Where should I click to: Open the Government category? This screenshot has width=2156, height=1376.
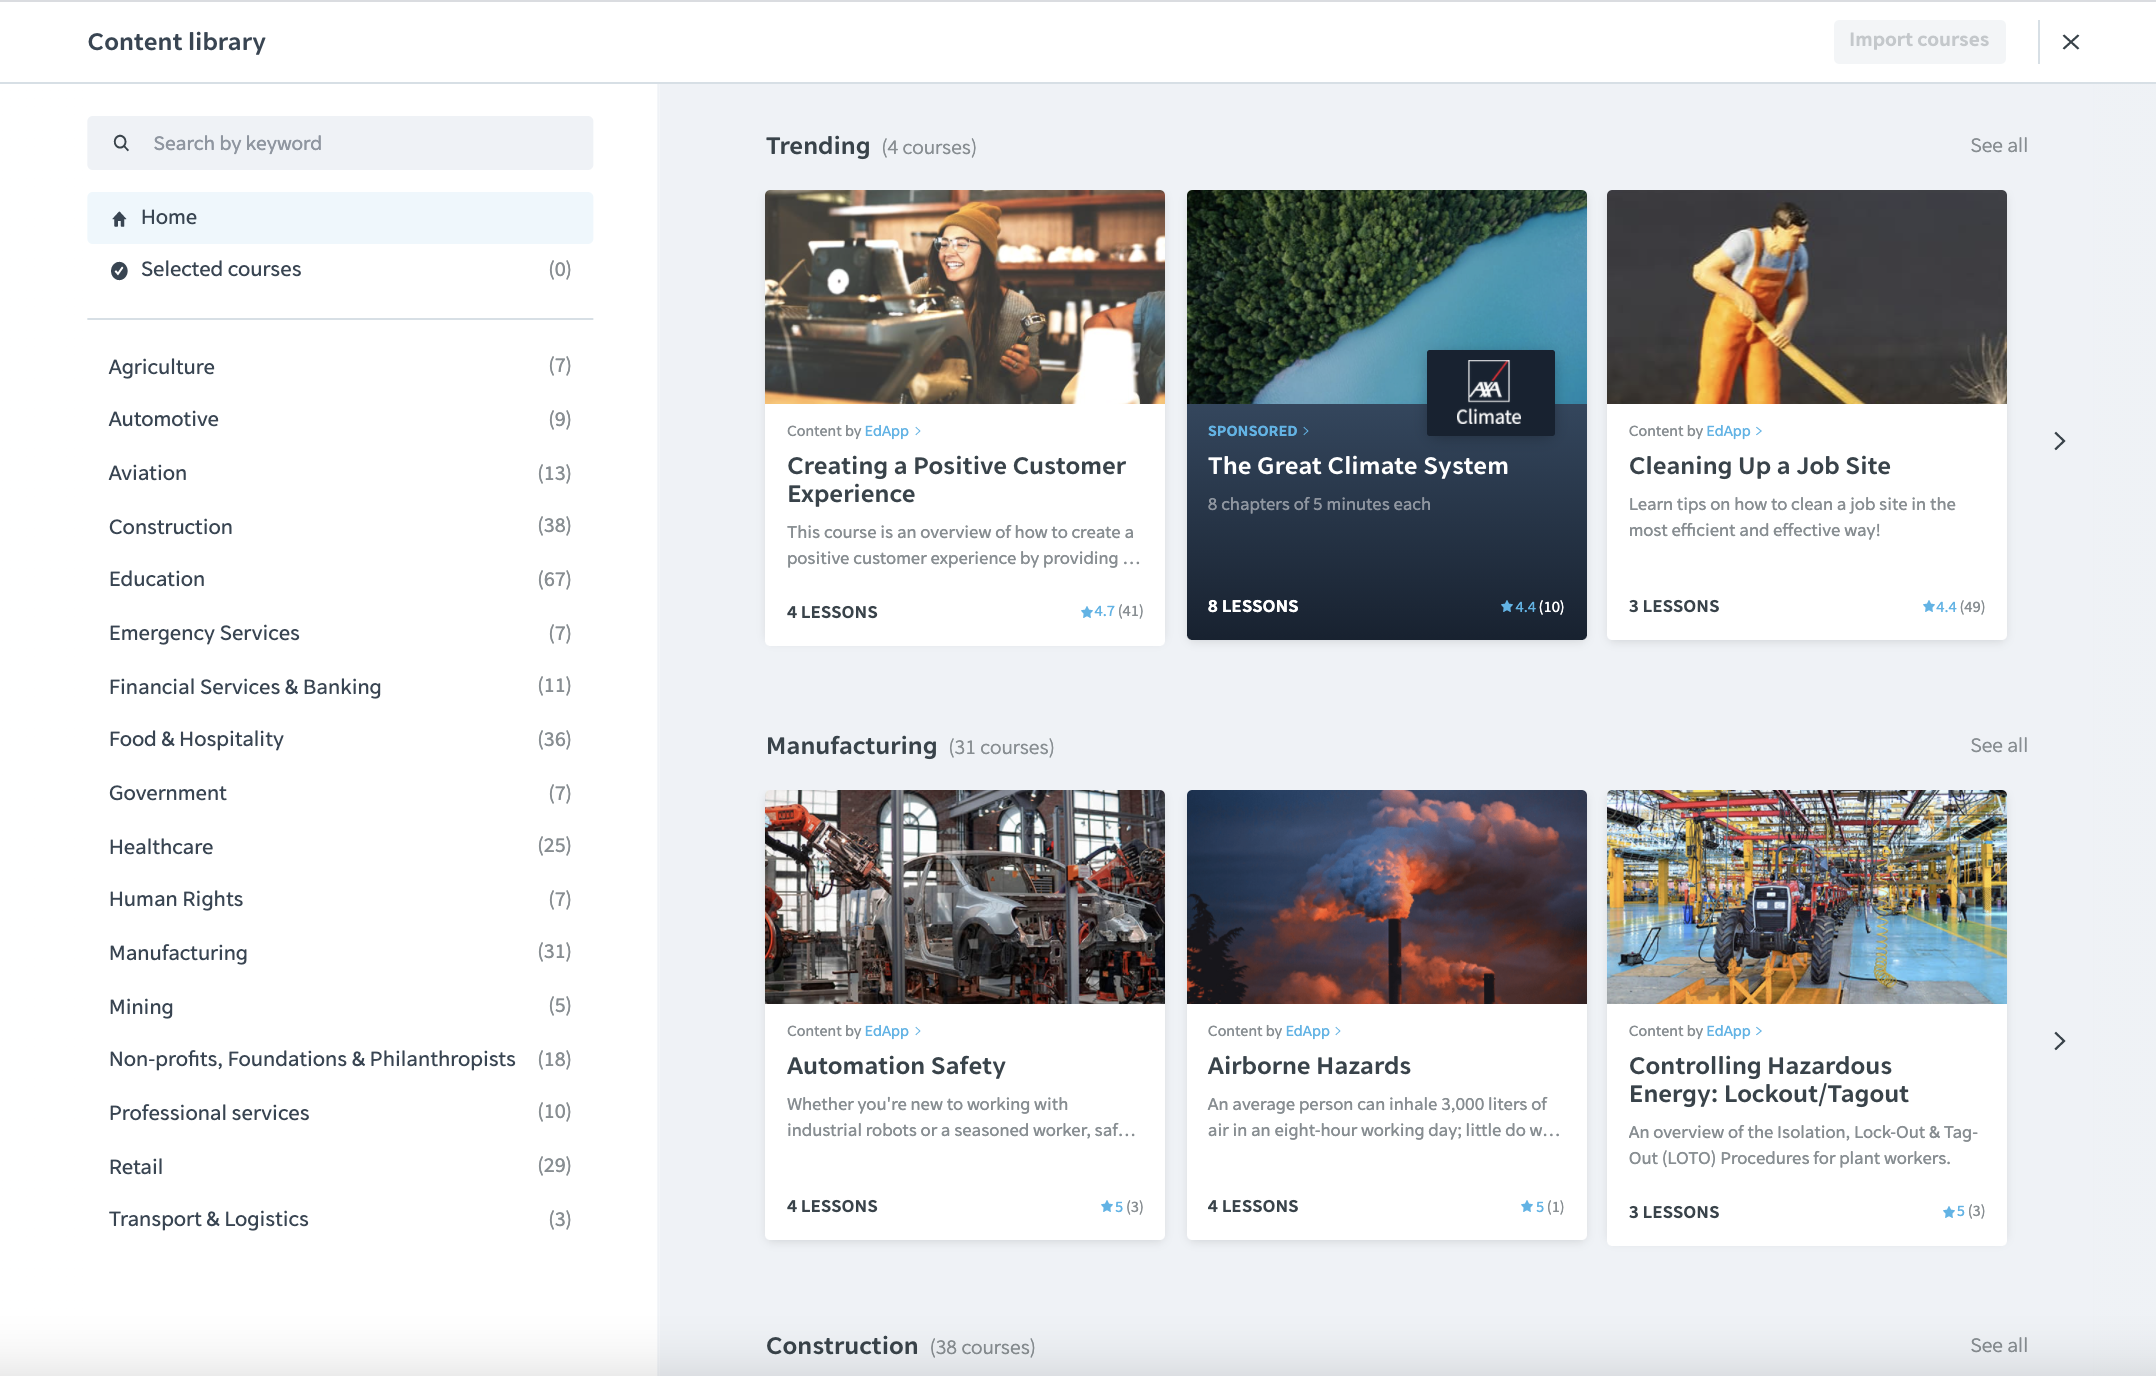coord(340,793)
